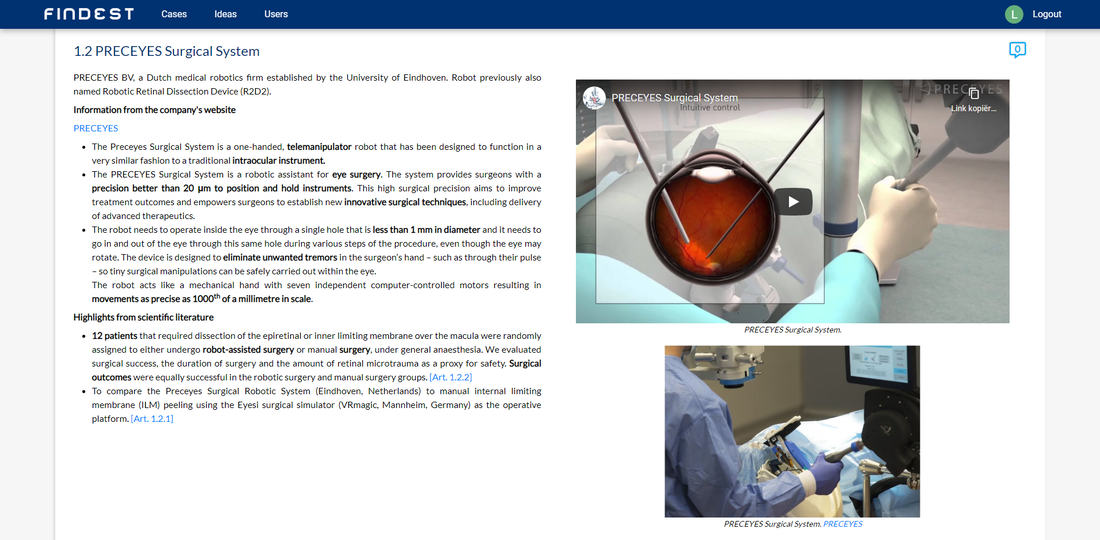The height and width of the screenshot is (540, 1100).
Task: Click heading 1.2 PRECEYES Surgical System
Action: coord(166,51)
